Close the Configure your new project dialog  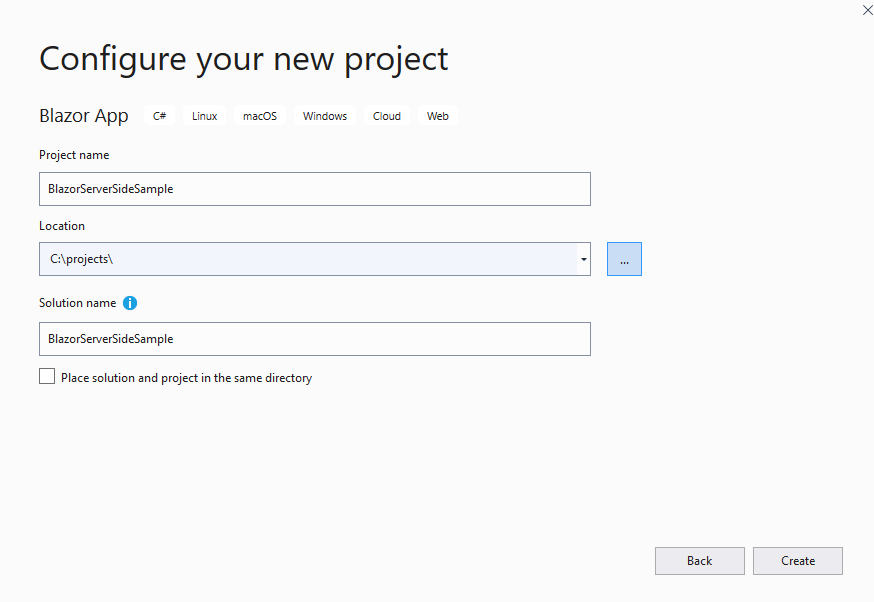[867, 10]
